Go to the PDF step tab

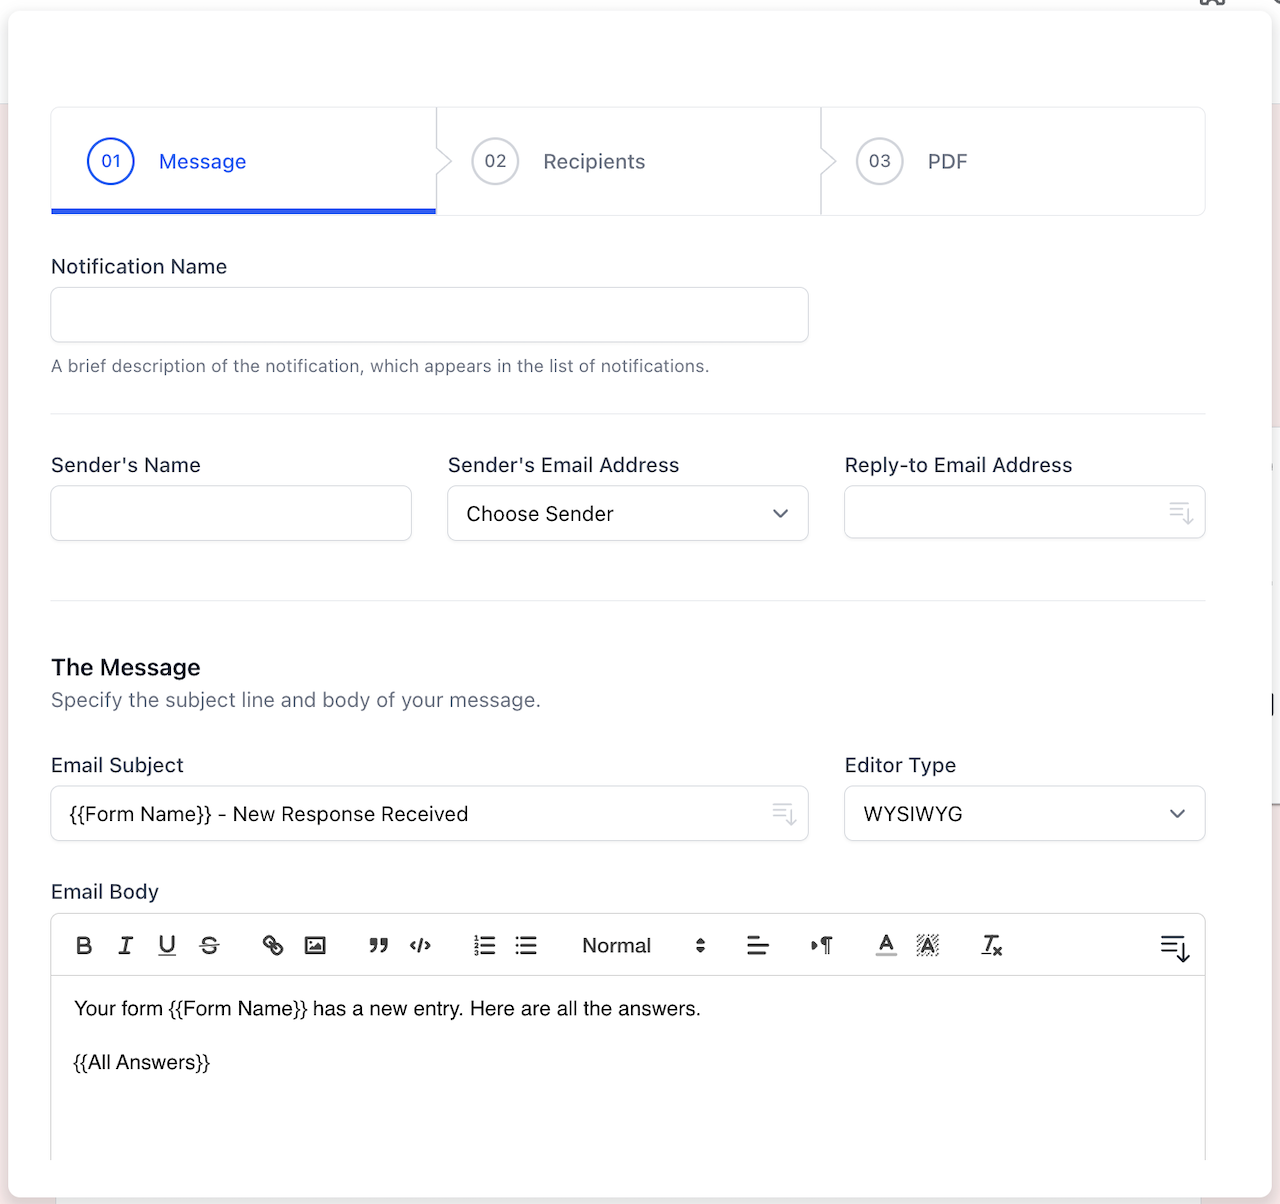coord(947,162)
